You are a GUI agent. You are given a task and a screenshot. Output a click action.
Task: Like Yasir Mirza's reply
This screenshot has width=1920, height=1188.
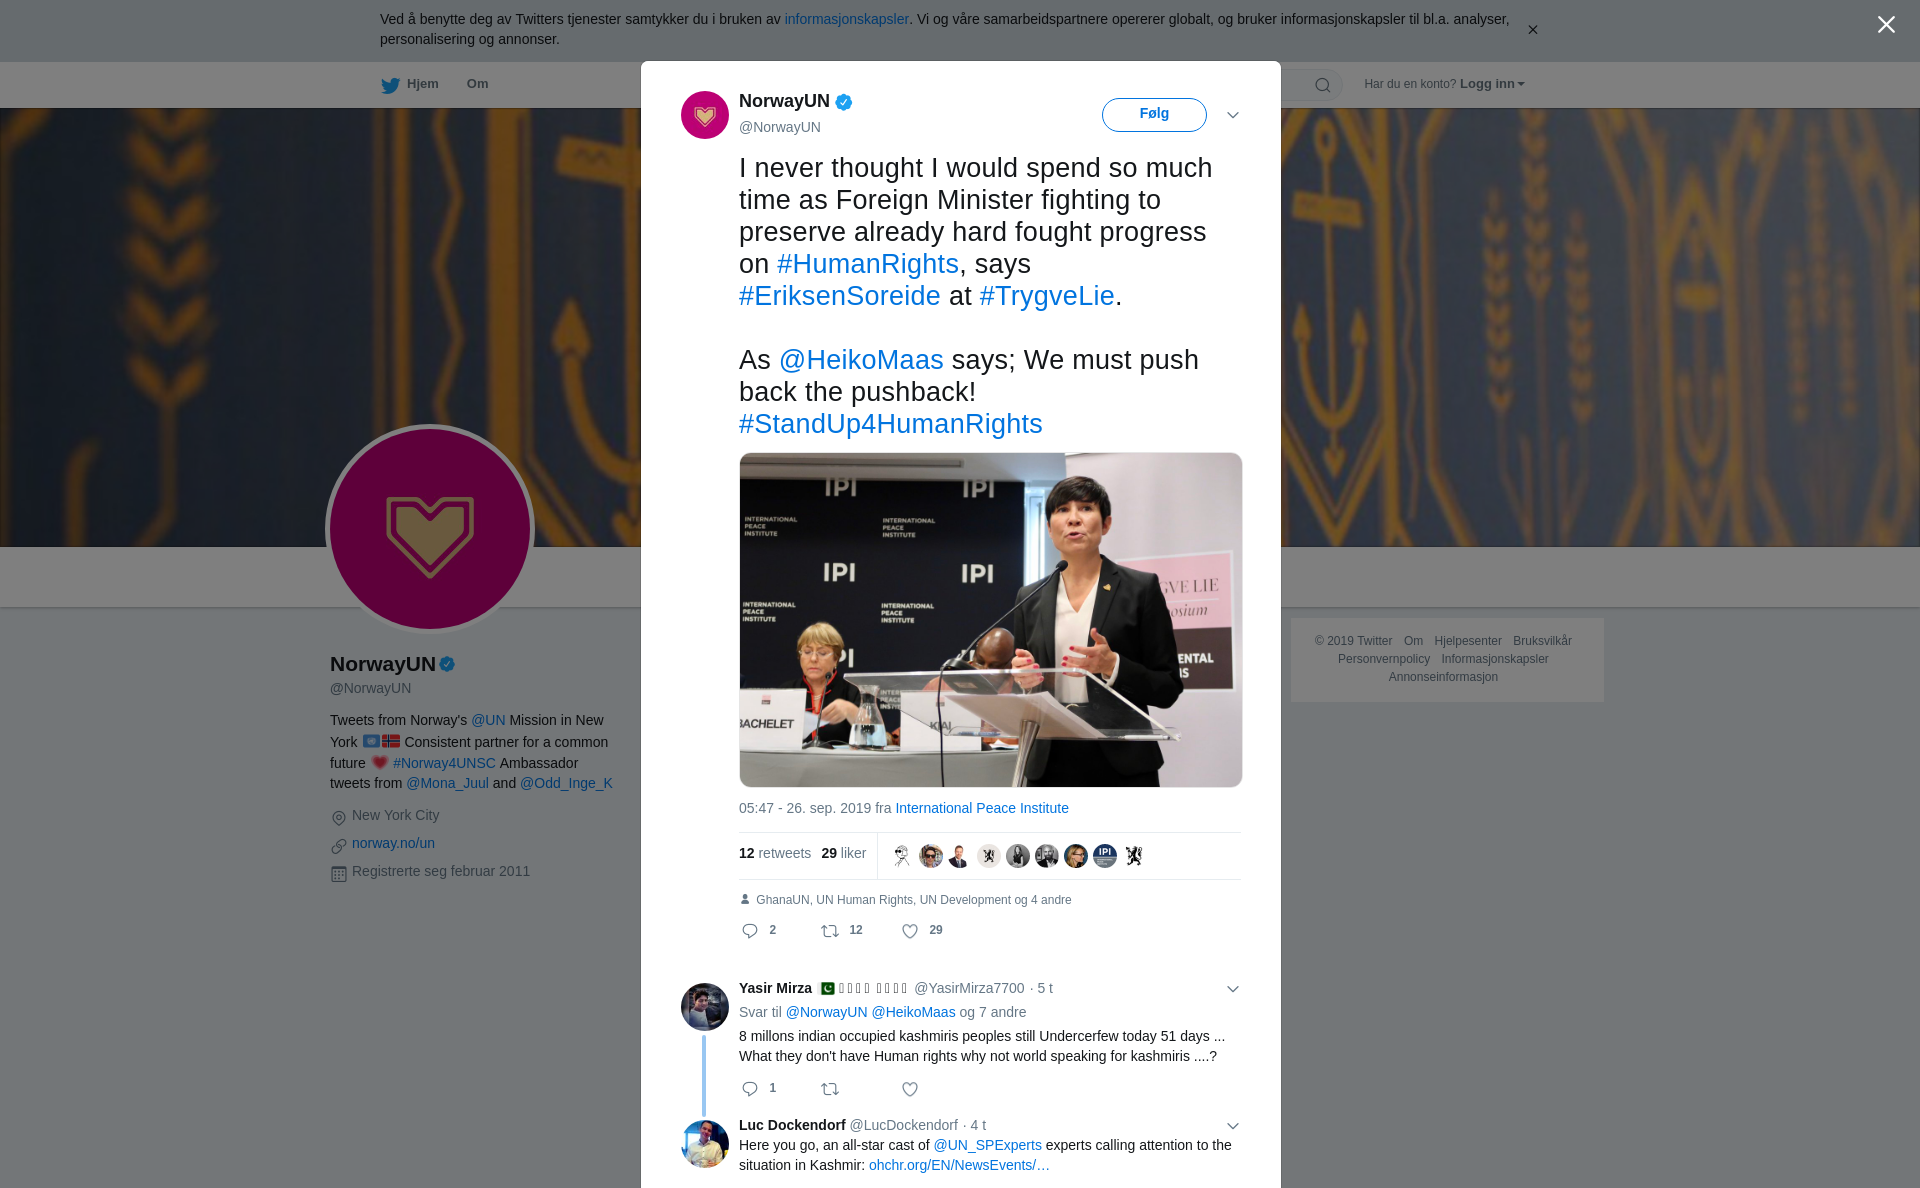(x=910, y=1089)
